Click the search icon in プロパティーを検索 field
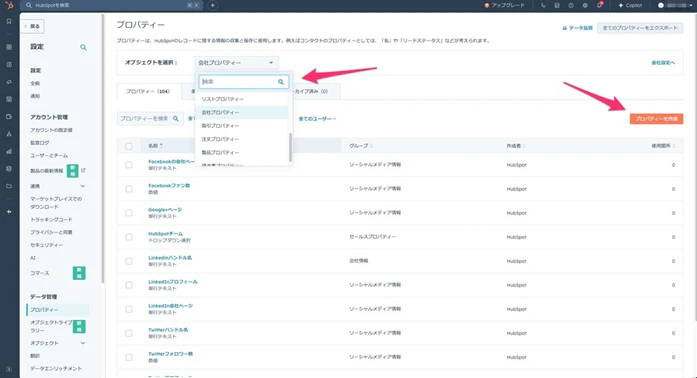 pos(176,119)
